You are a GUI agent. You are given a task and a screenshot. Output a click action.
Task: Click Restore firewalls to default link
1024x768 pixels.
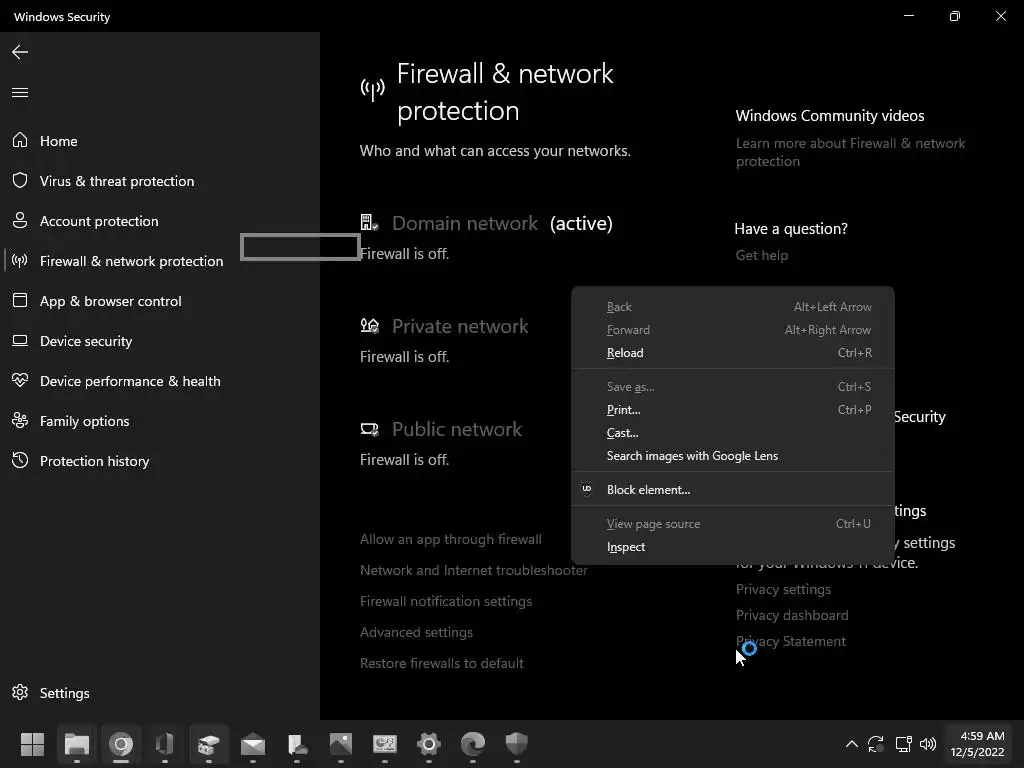[441, 663]
